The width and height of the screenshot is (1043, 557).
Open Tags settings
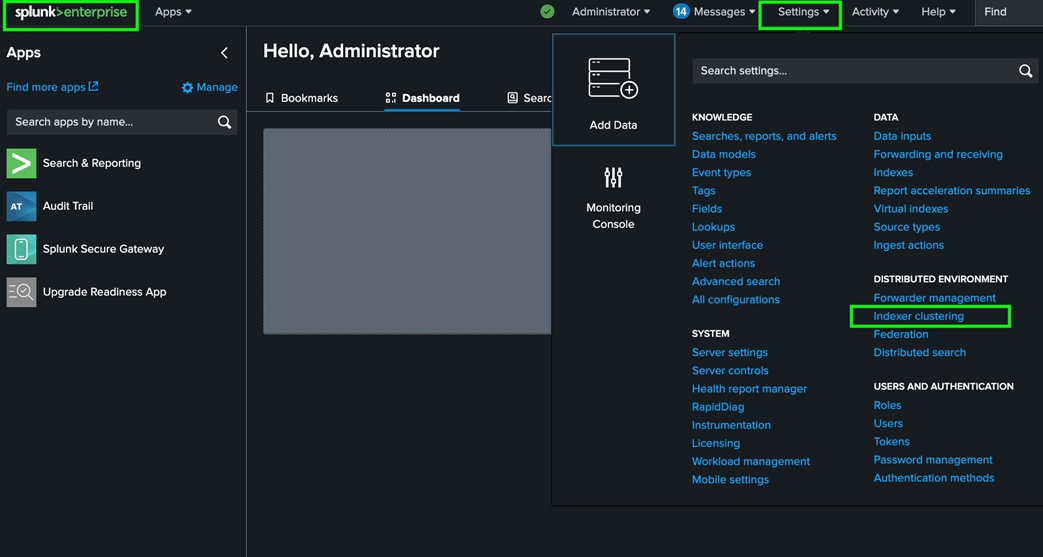coord(704,190)
